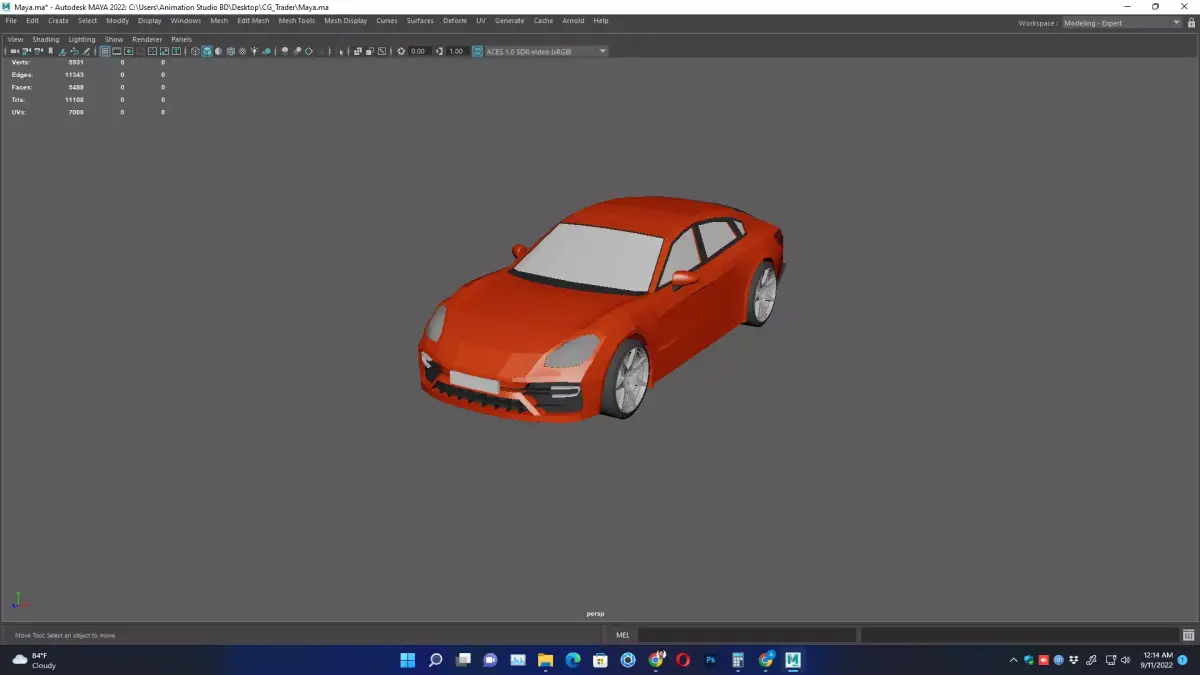This screenshot has height=675, width=1200.
Task: Click the Gamma reset icon
Action: click(x=440, y=51)
